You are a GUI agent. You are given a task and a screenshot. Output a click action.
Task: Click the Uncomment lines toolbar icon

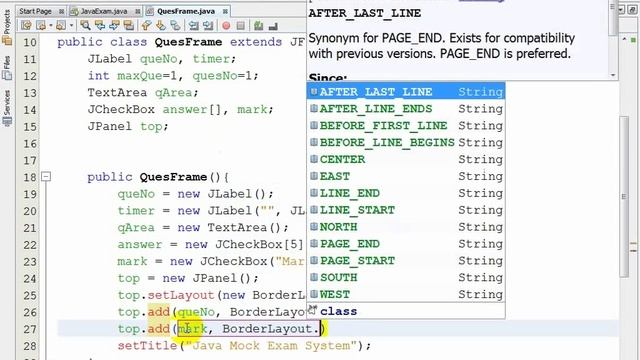point(273,26)
